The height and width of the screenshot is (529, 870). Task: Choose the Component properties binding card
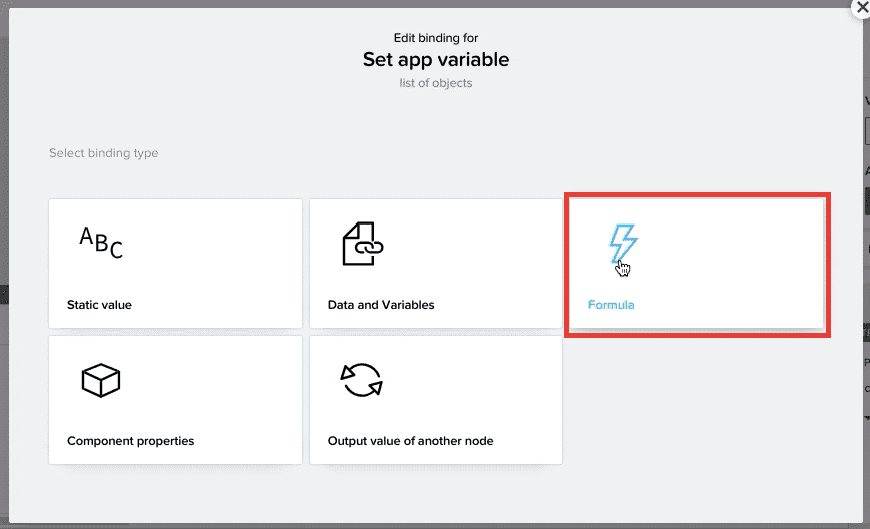click(x=175, y=400)
